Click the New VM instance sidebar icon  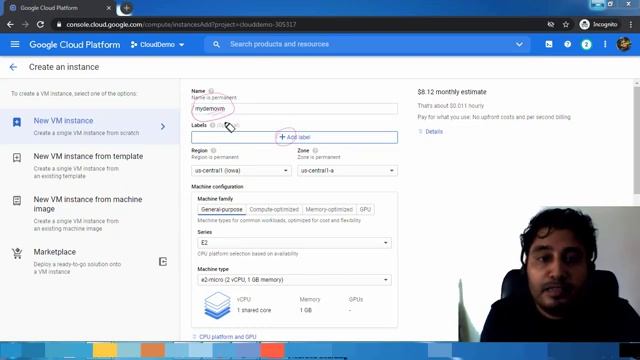point(17,122)
